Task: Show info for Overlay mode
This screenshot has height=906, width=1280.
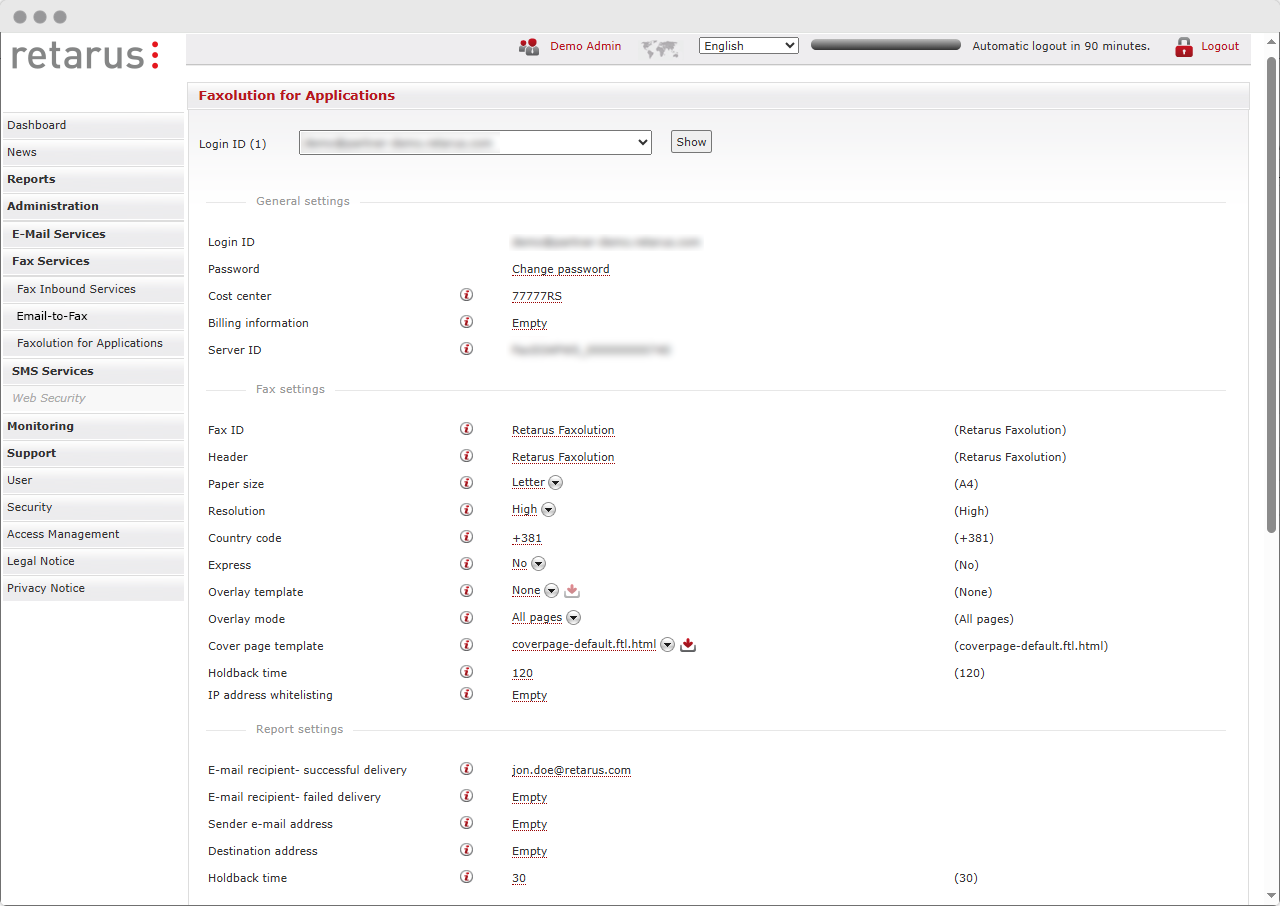Action: pos(466,618)
